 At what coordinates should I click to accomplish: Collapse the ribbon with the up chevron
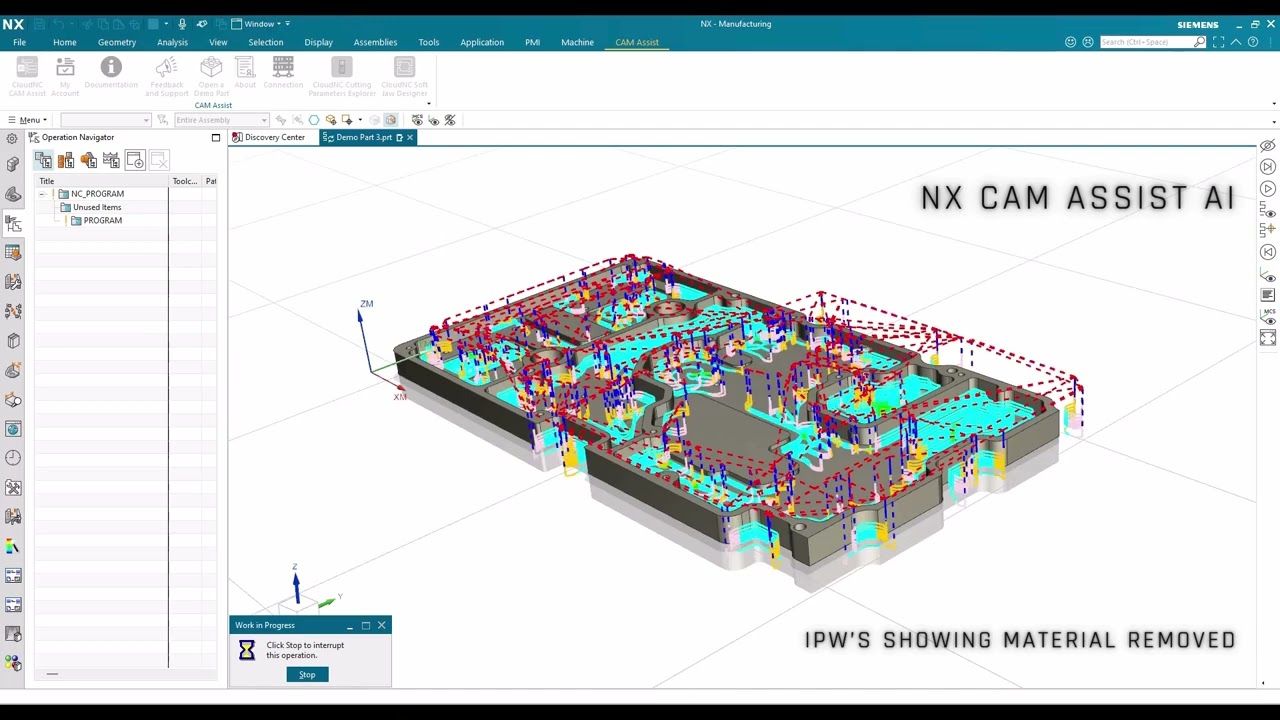[x=1236, y=42]
